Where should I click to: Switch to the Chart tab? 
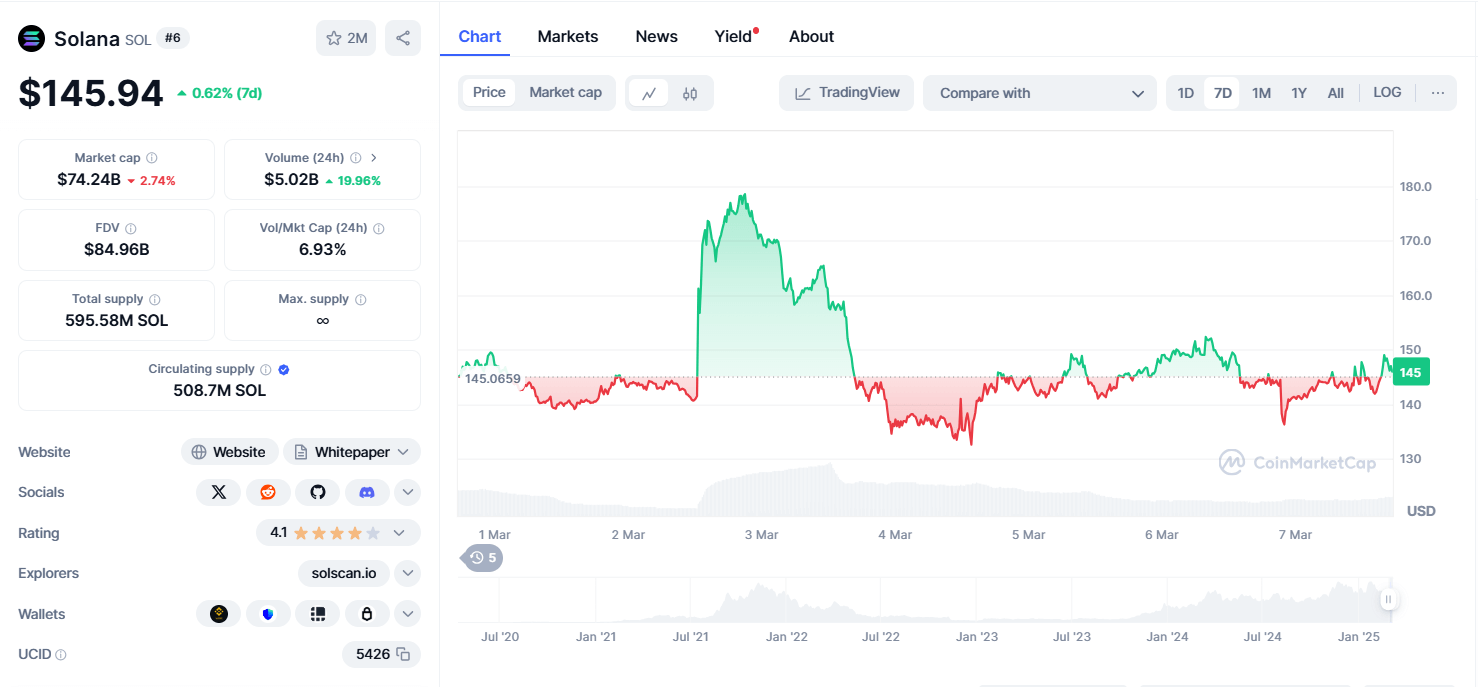(480, 36)
